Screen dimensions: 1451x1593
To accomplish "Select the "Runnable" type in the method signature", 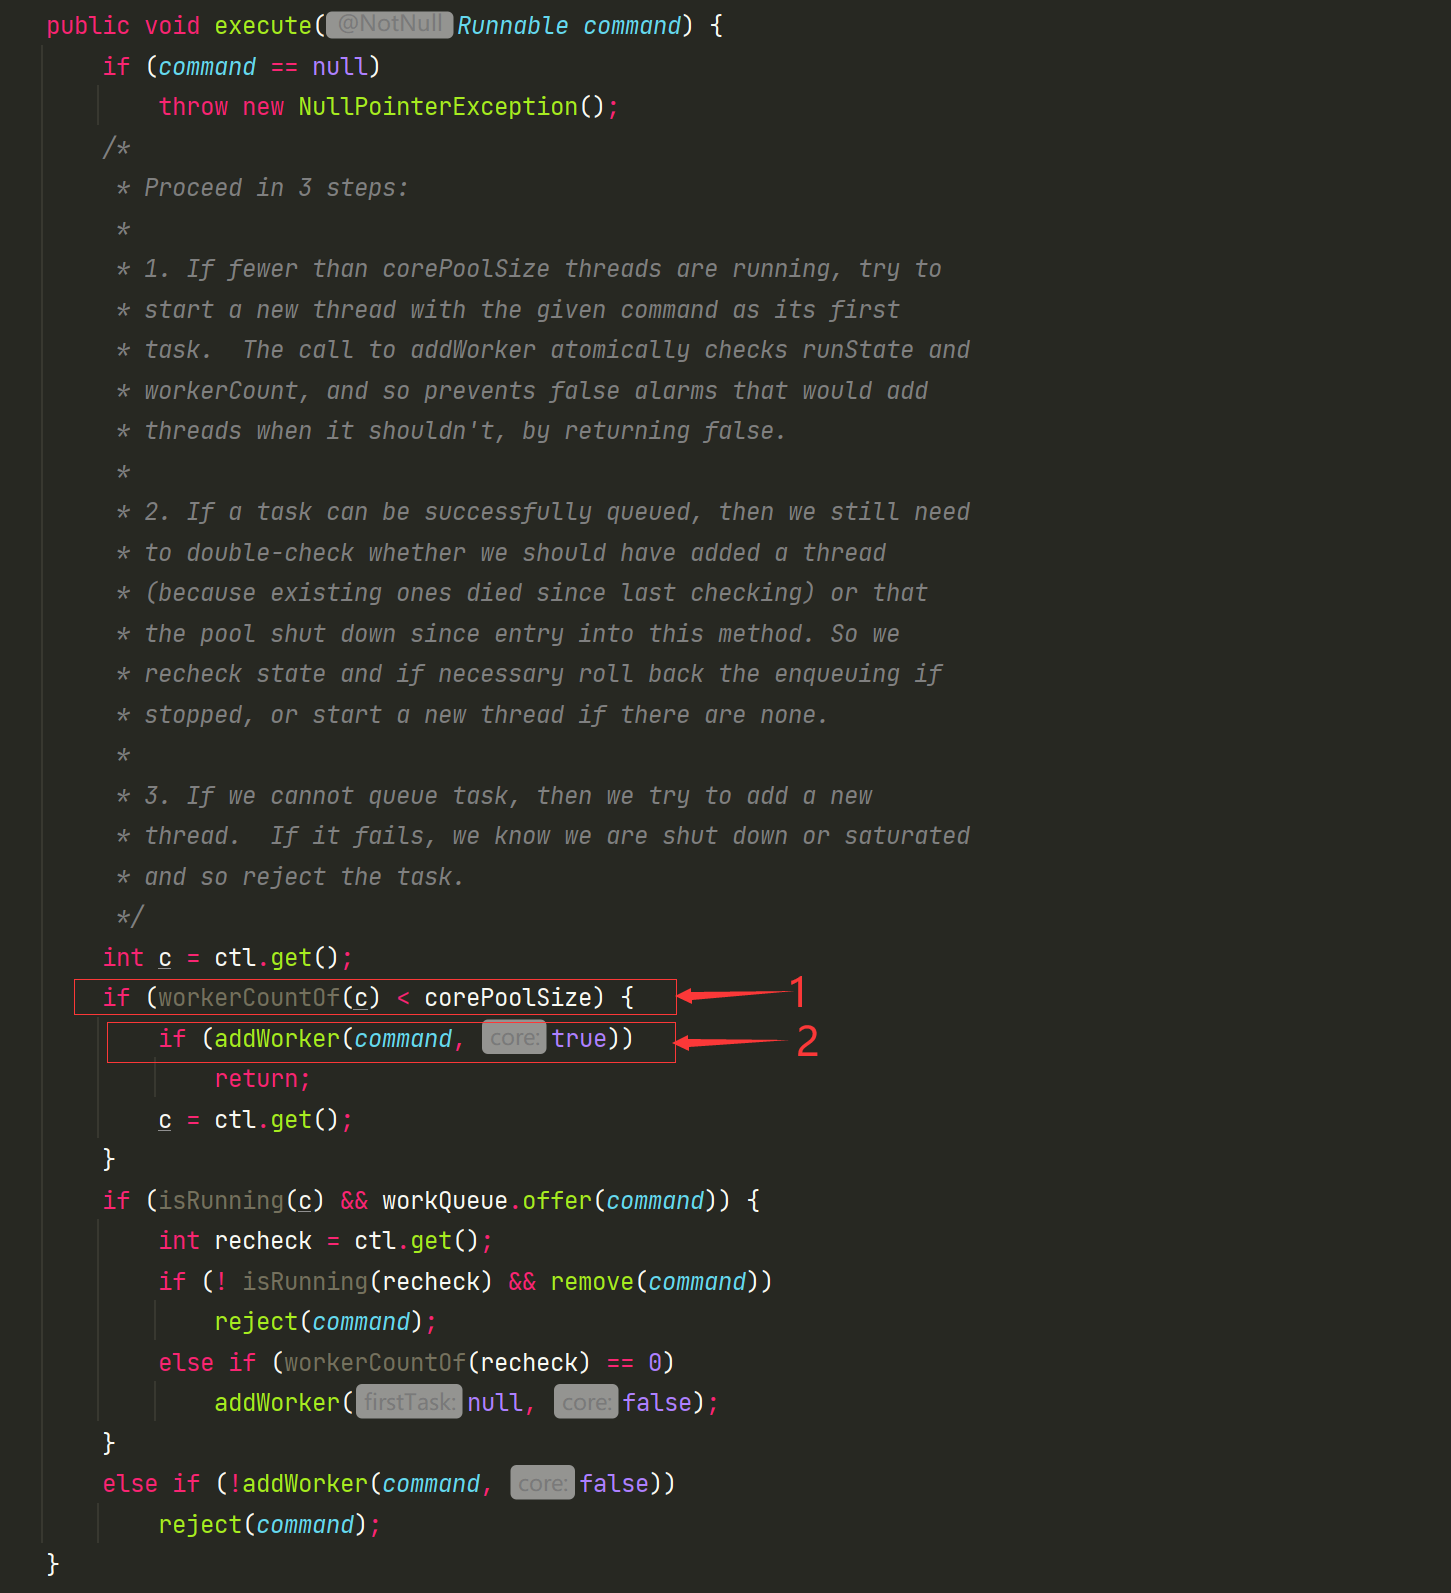I will (x=512, y=26).
